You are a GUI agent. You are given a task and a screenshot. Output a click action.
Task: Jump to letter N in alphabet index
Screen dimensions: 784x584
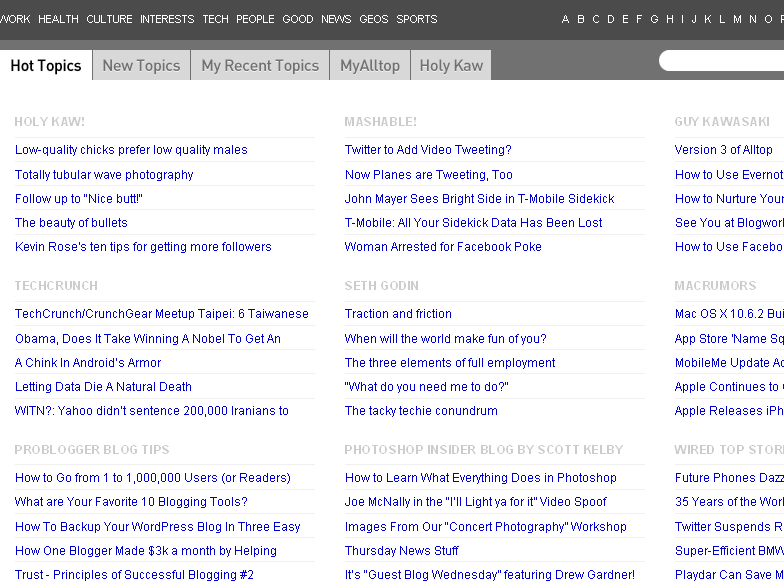[752, 19]
